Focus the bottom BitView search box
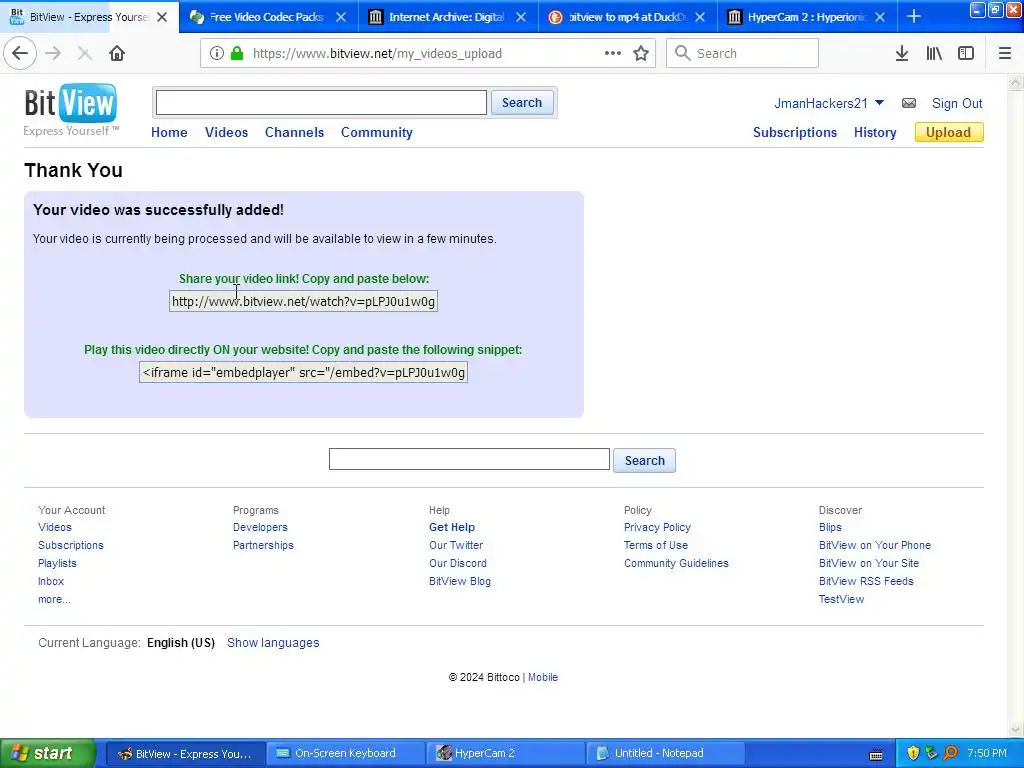The width and height of the screenshot is (1024, 768). point(469,459)
